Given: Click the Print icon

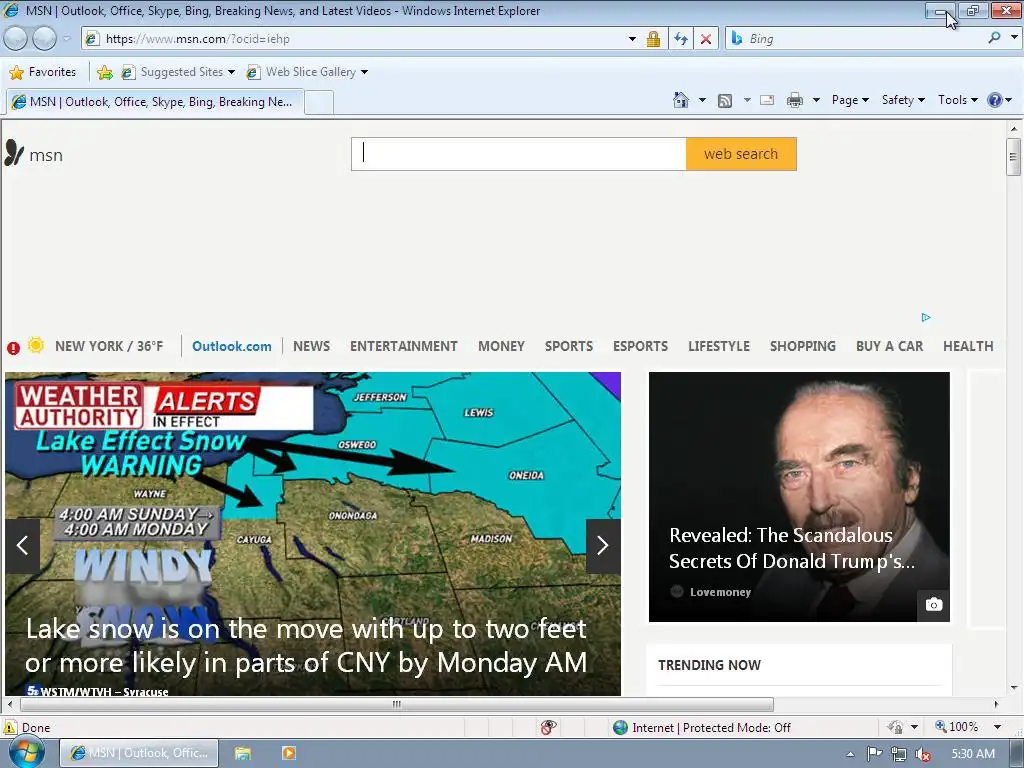Looking at the screenshot, I should point(795,100).
